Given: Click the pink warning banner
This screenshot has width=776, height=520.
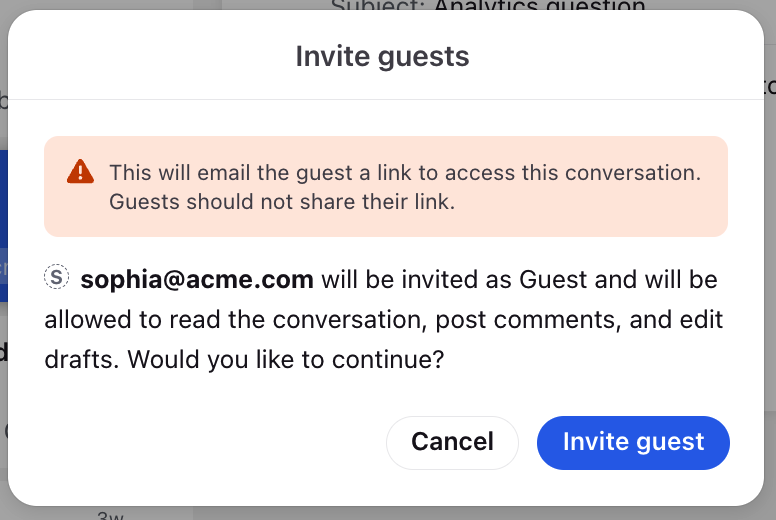Looking at the screenshot, I should (x=386, y=187).
